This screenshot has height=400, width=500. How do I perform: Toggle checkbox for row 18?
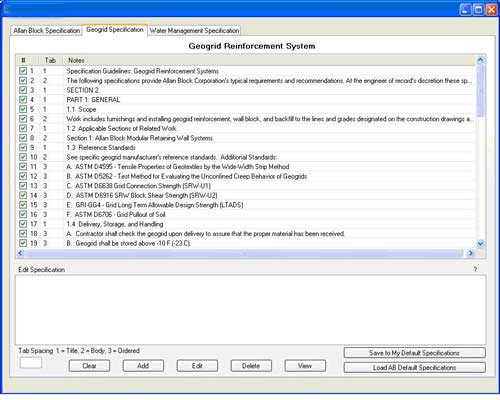(23, 234)
